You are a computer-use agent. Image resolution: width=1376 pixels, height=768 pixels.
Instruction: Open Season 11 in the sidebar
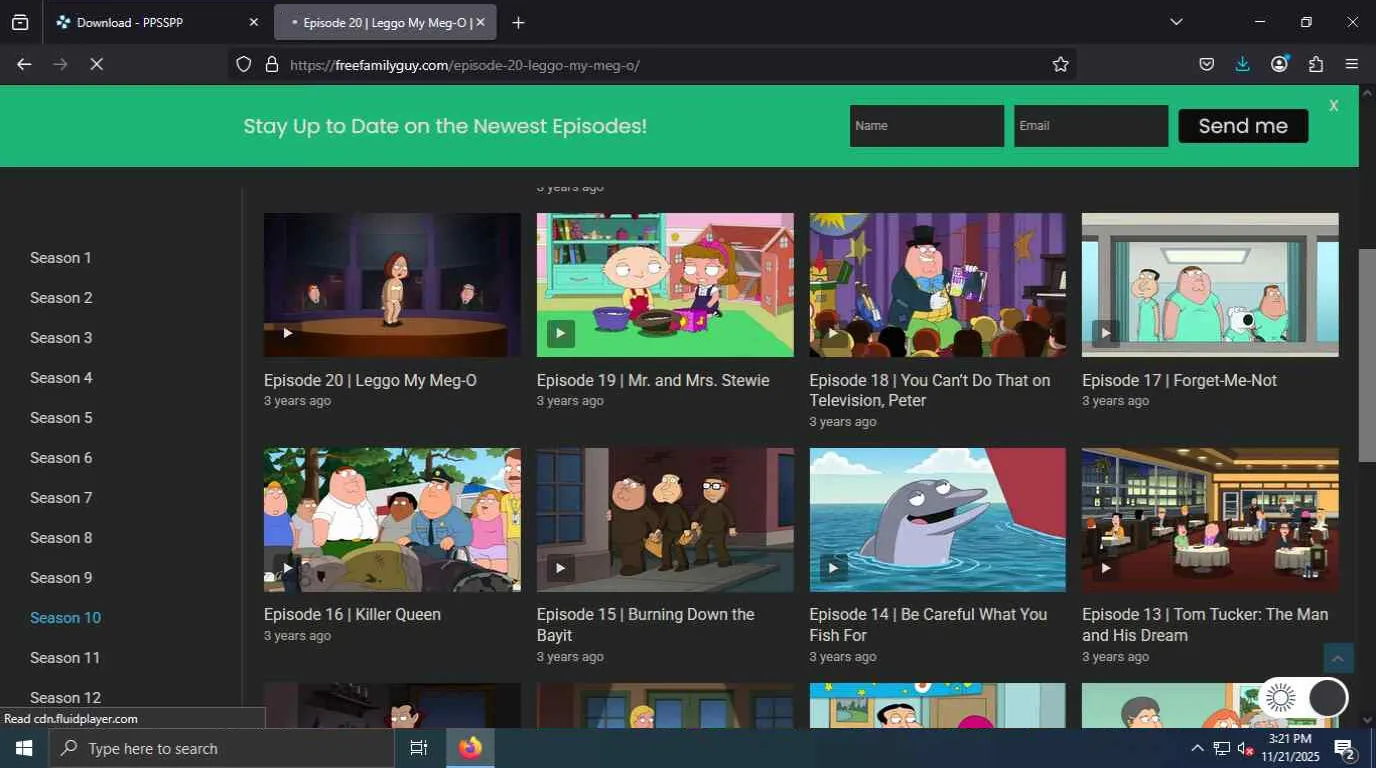pyautogui.click(x=65, y=658)
